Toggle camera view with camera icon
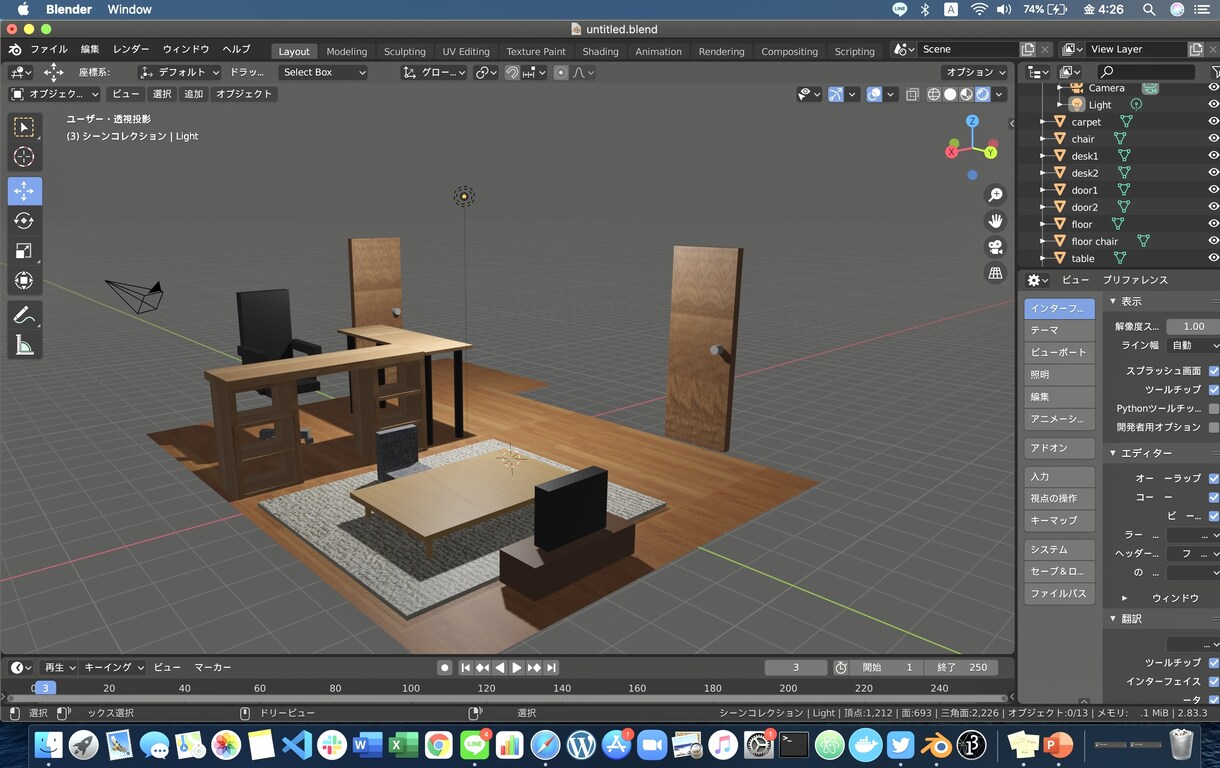1220x768 pixels. (x=995, y=247)
